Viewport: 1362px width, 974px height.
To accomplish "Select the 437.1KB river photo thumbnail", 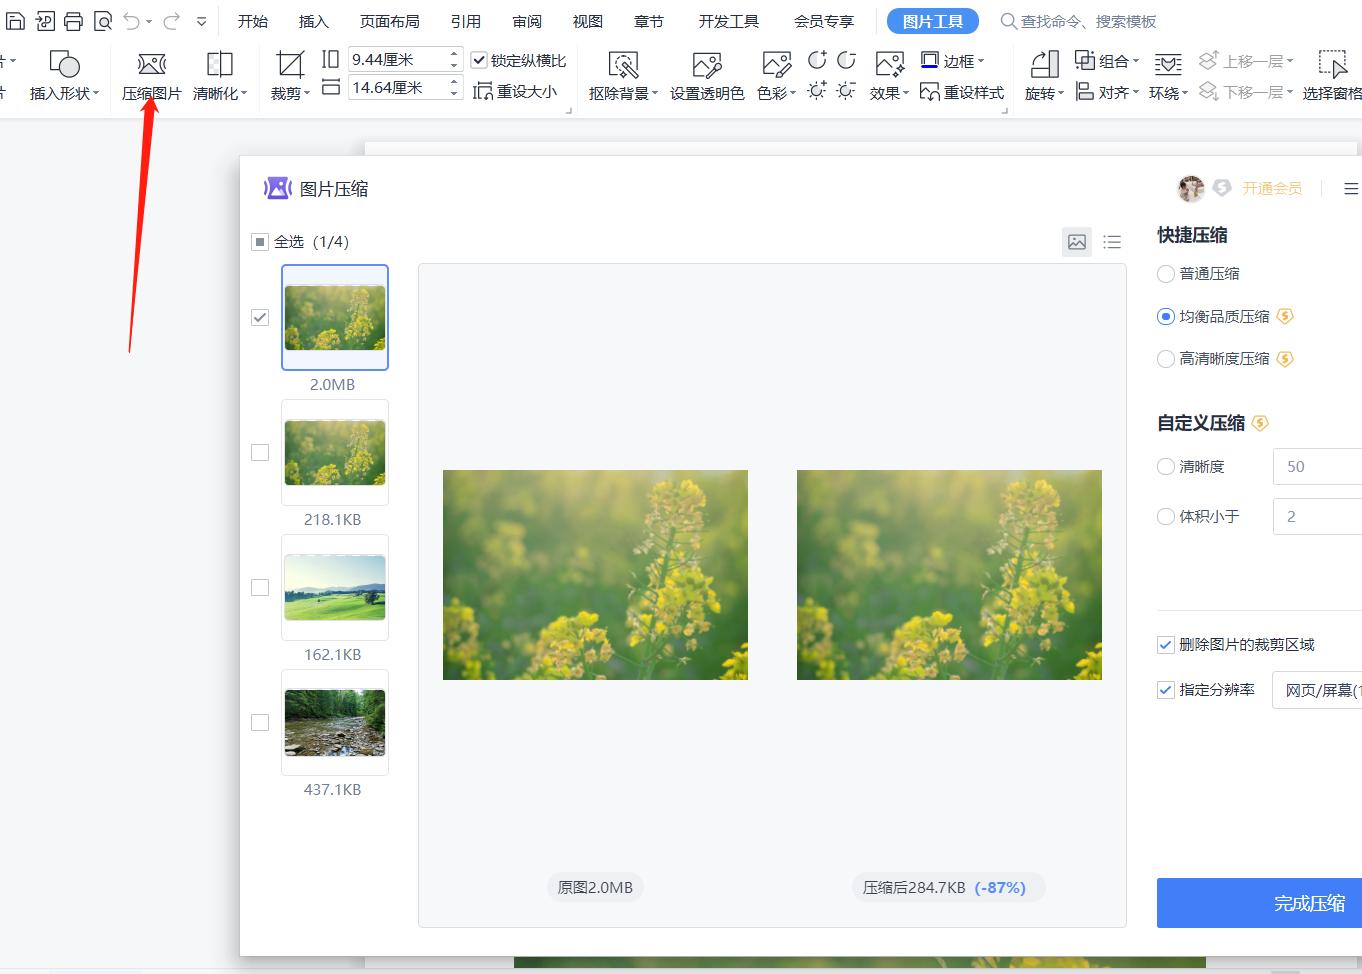I will click(334, 723).
